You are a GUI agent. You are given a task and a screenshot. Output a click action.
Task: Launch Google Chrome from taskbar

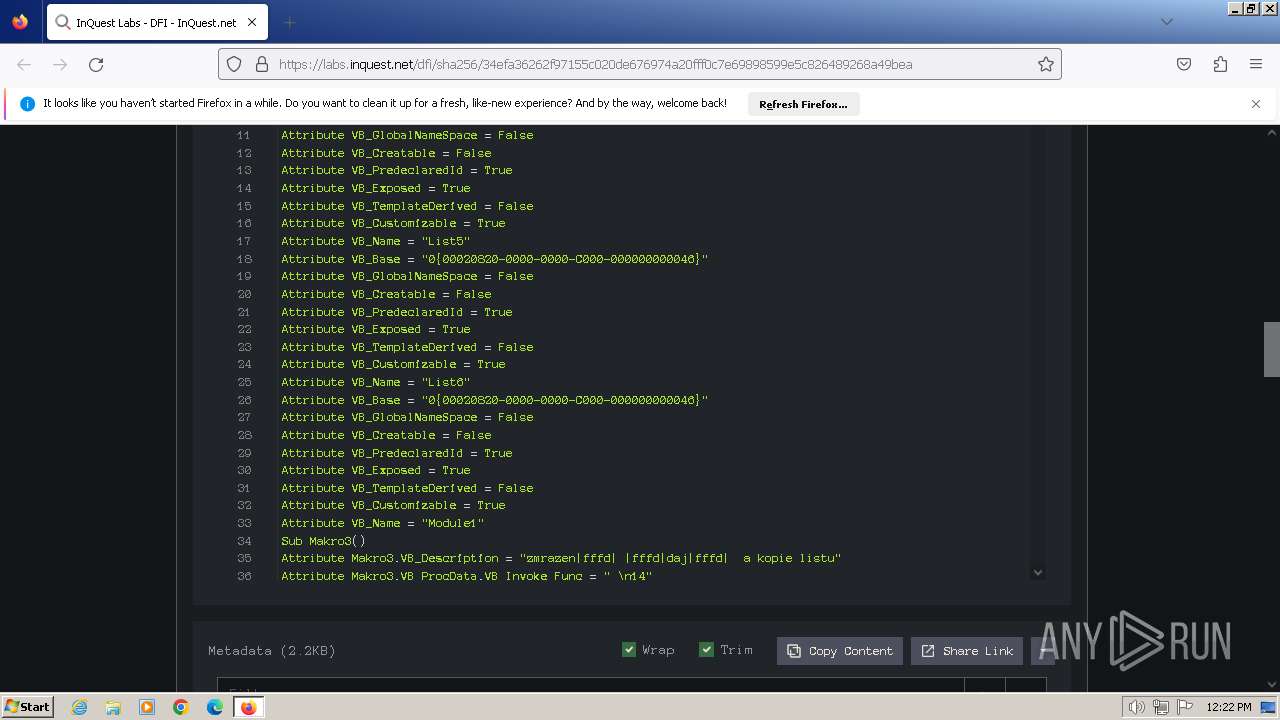click(x=181, y=707)
